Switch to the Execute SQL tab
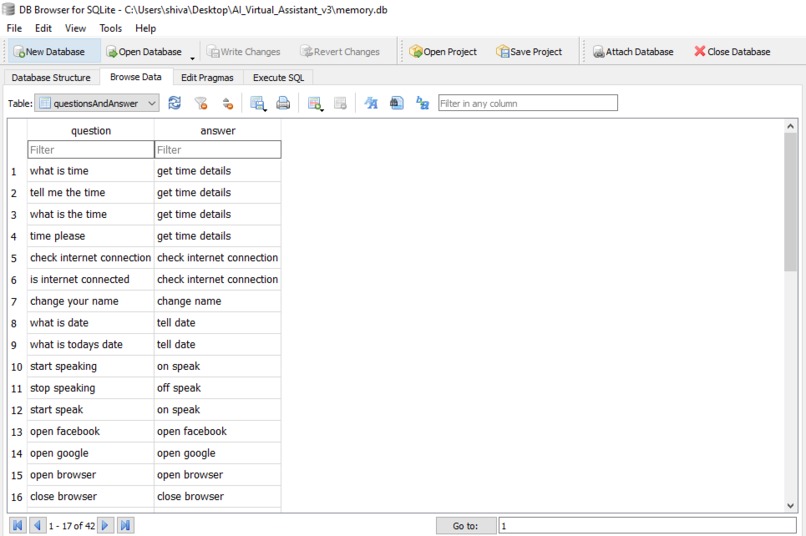 pyautogui.click(x=278, y=78)
